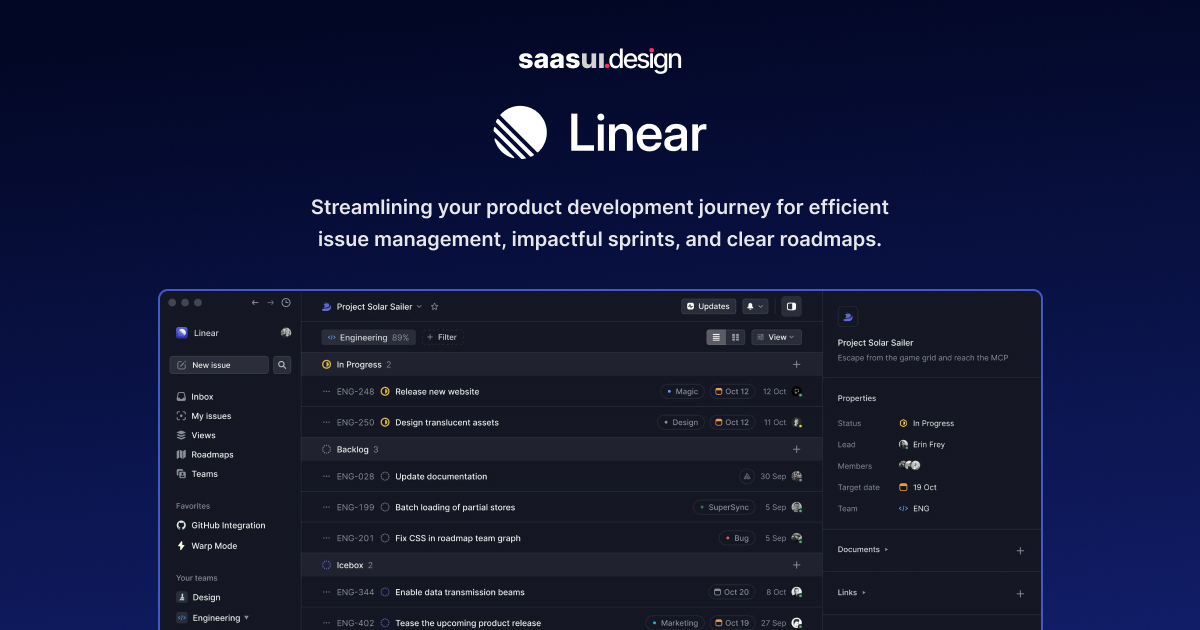1200x630 pixels.
Task: Click the add Filter button
Action: (442, 337)
